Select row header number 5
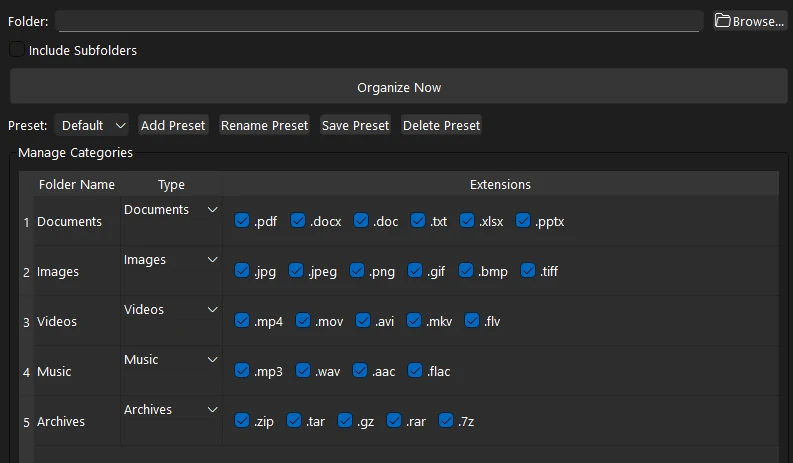 pyautogui.click(x=26, y=422)
